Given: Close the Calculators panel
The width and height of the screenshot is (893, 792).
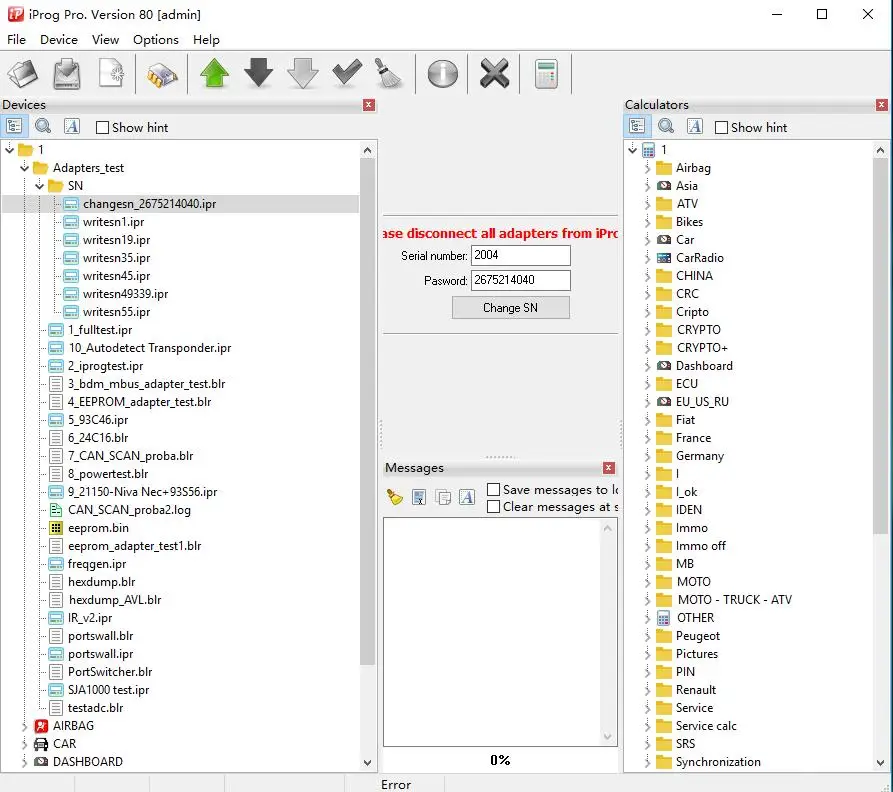Looking at the screenshot, I should pyautogui.click(x=882, y=105).
